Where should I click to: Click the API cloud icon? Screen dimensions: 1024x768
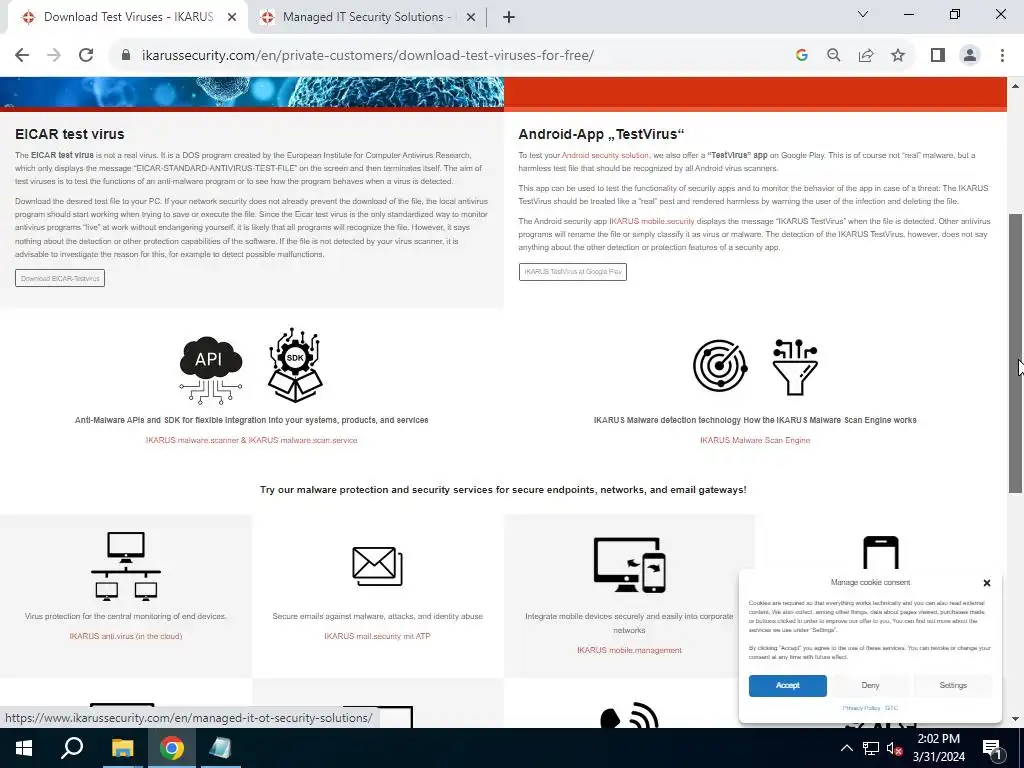(x=210, y=370)
